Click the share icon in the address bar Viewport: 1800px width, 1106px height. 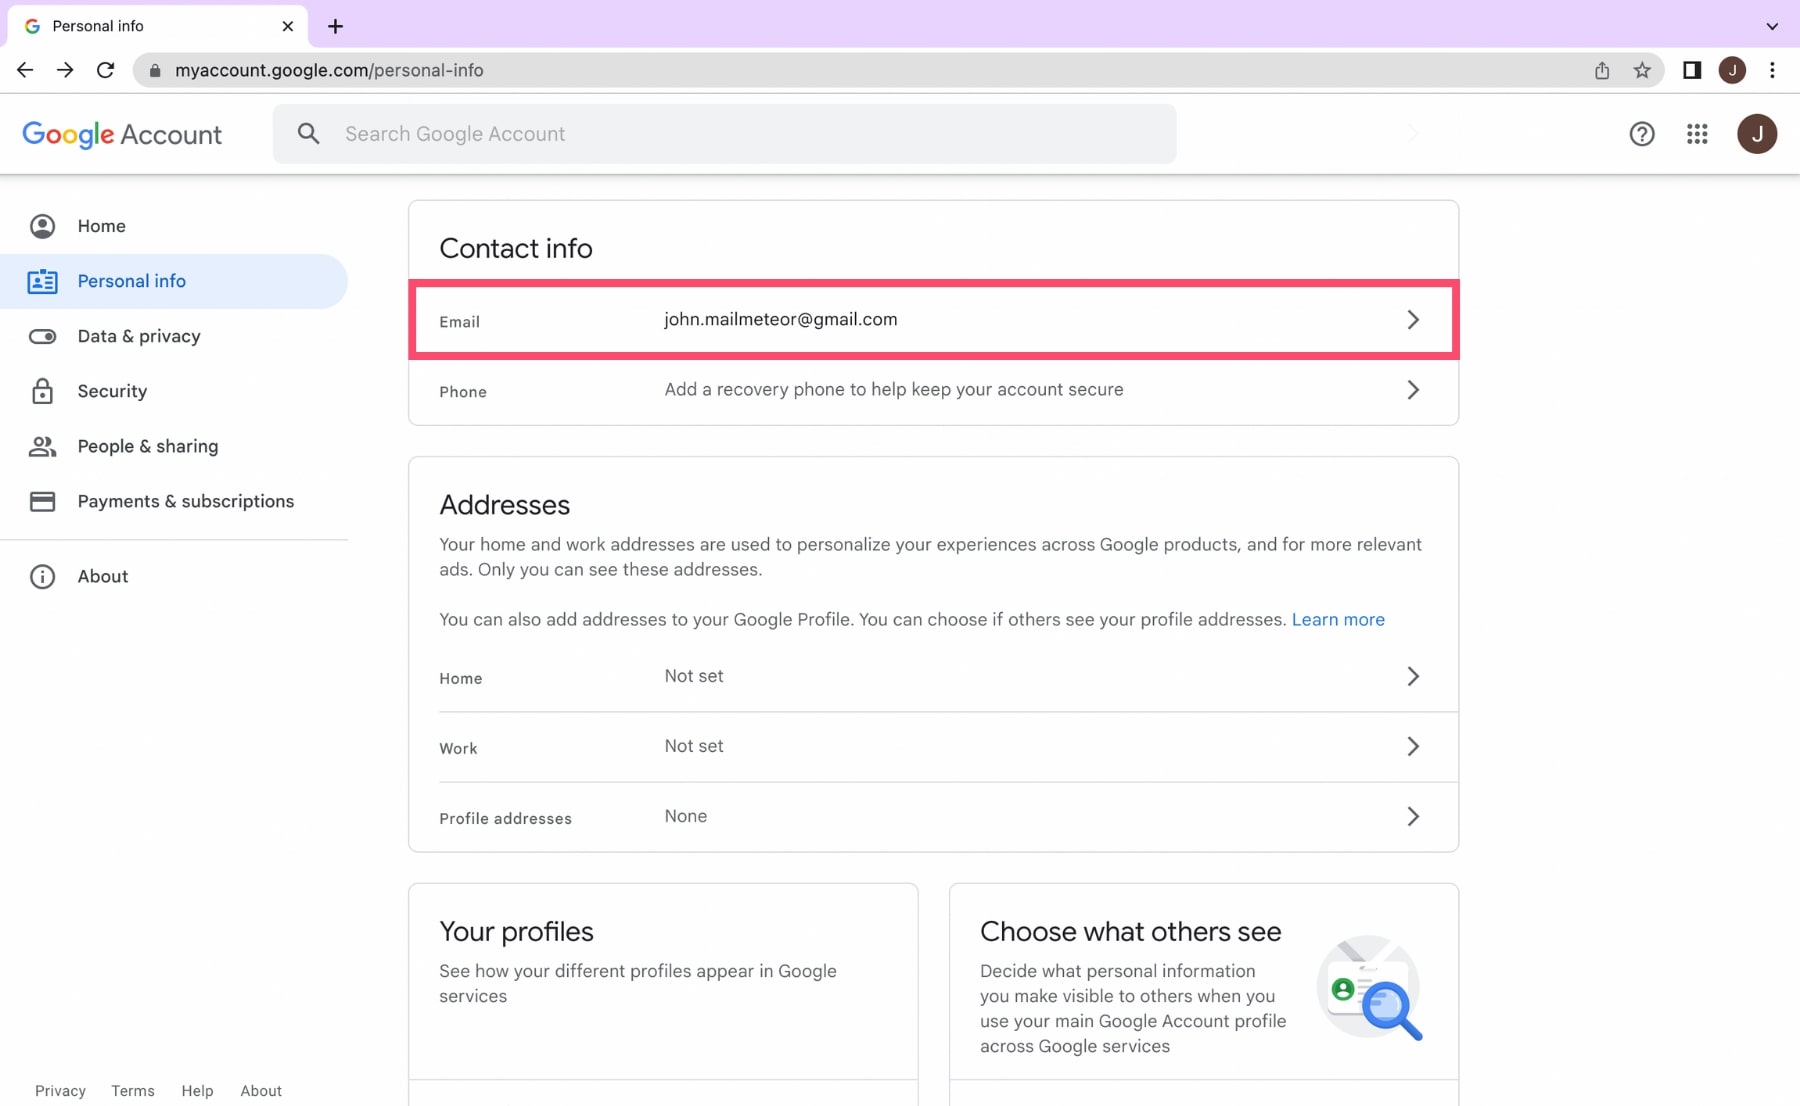click(x=1602, y=70)
